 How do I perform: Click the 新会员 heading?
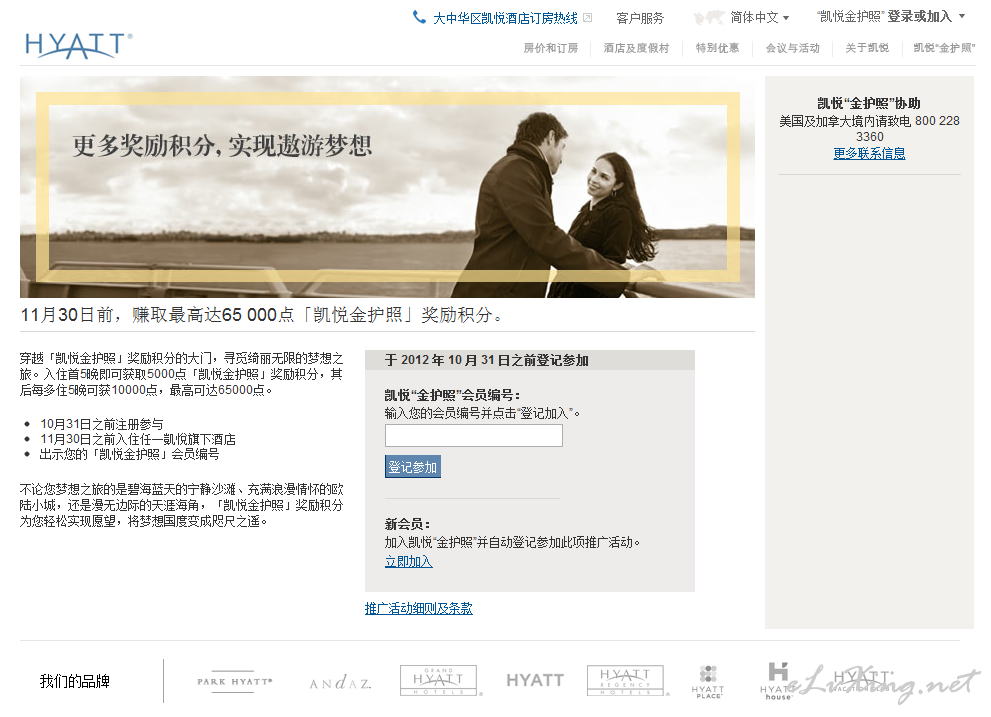click(408, 524)
